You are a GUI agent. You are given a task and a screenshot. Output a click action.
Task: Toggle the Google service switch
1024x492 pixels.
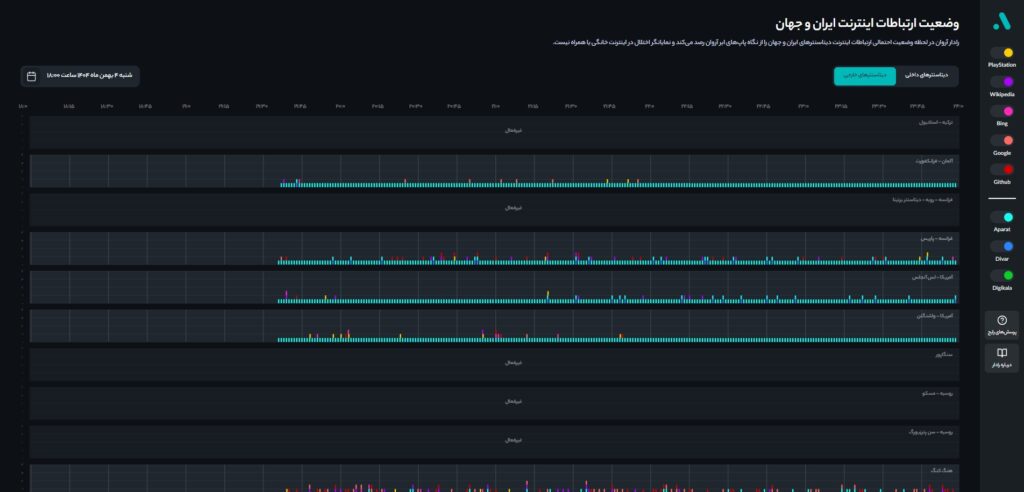(1001, 140)
